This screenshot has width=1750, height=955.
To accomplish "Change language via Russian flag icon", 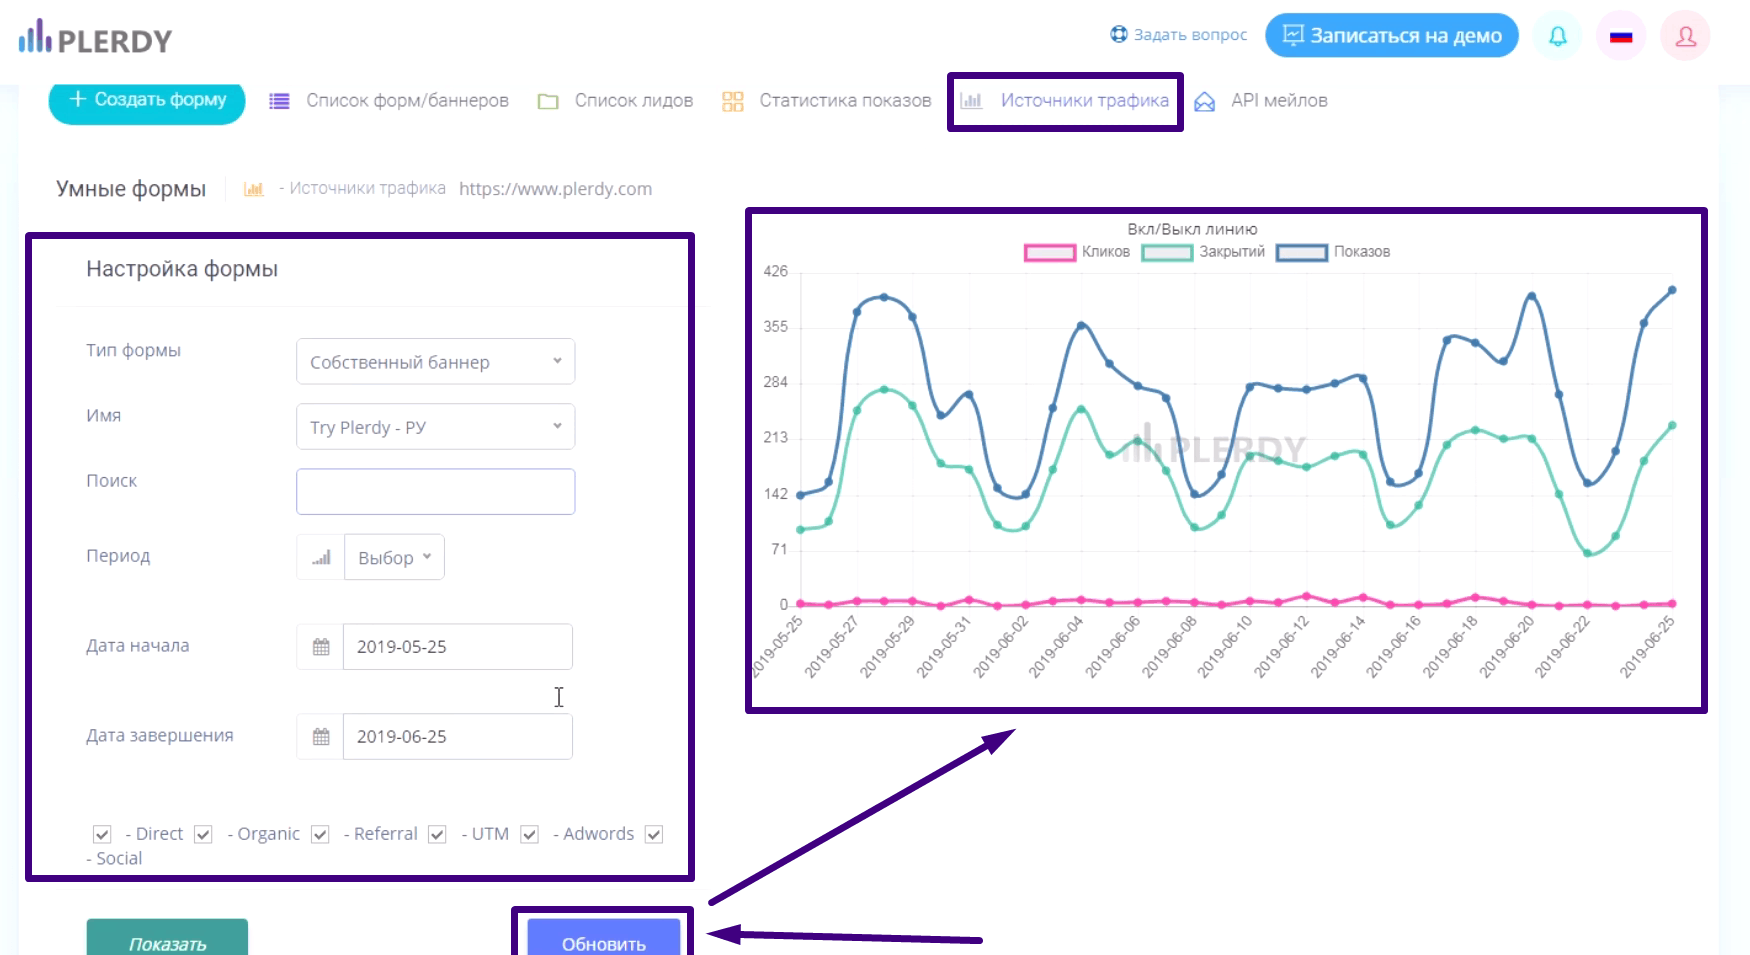I will [x=1621, y=36].
